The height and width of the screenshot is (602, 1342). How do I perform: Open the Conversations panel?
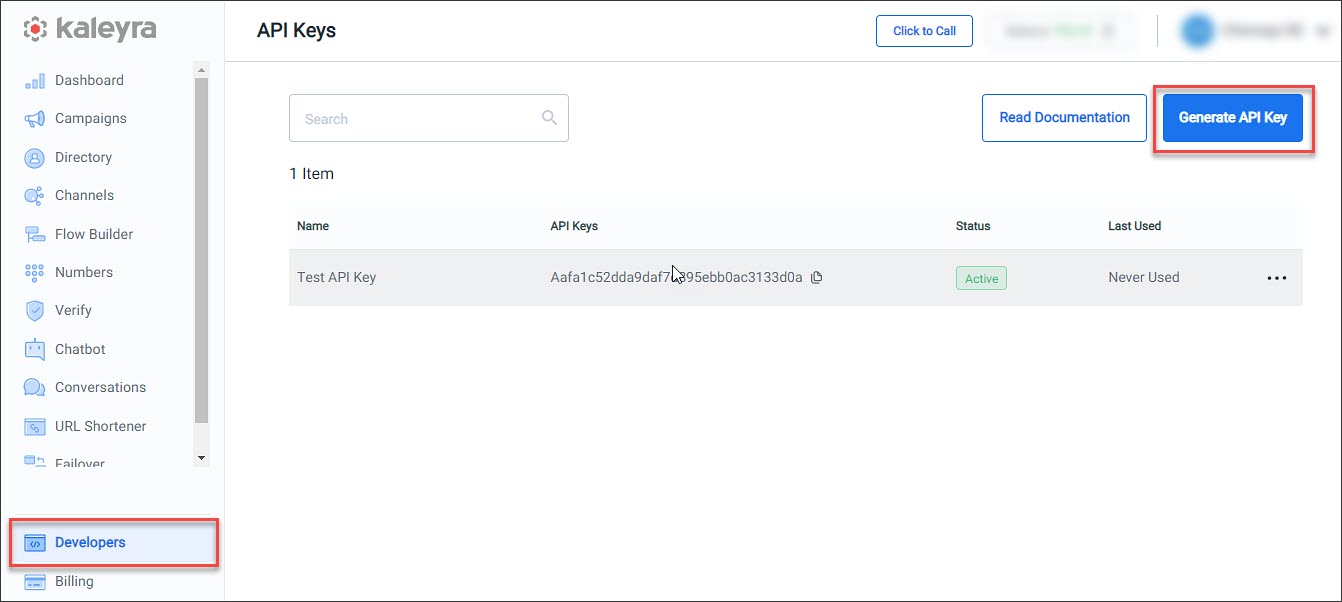point(101,387)
